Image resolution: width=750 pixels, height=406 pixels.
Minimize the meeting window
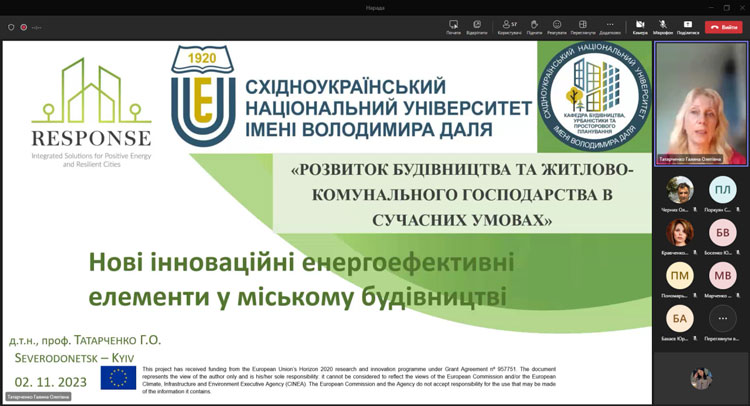coord(710,8)
